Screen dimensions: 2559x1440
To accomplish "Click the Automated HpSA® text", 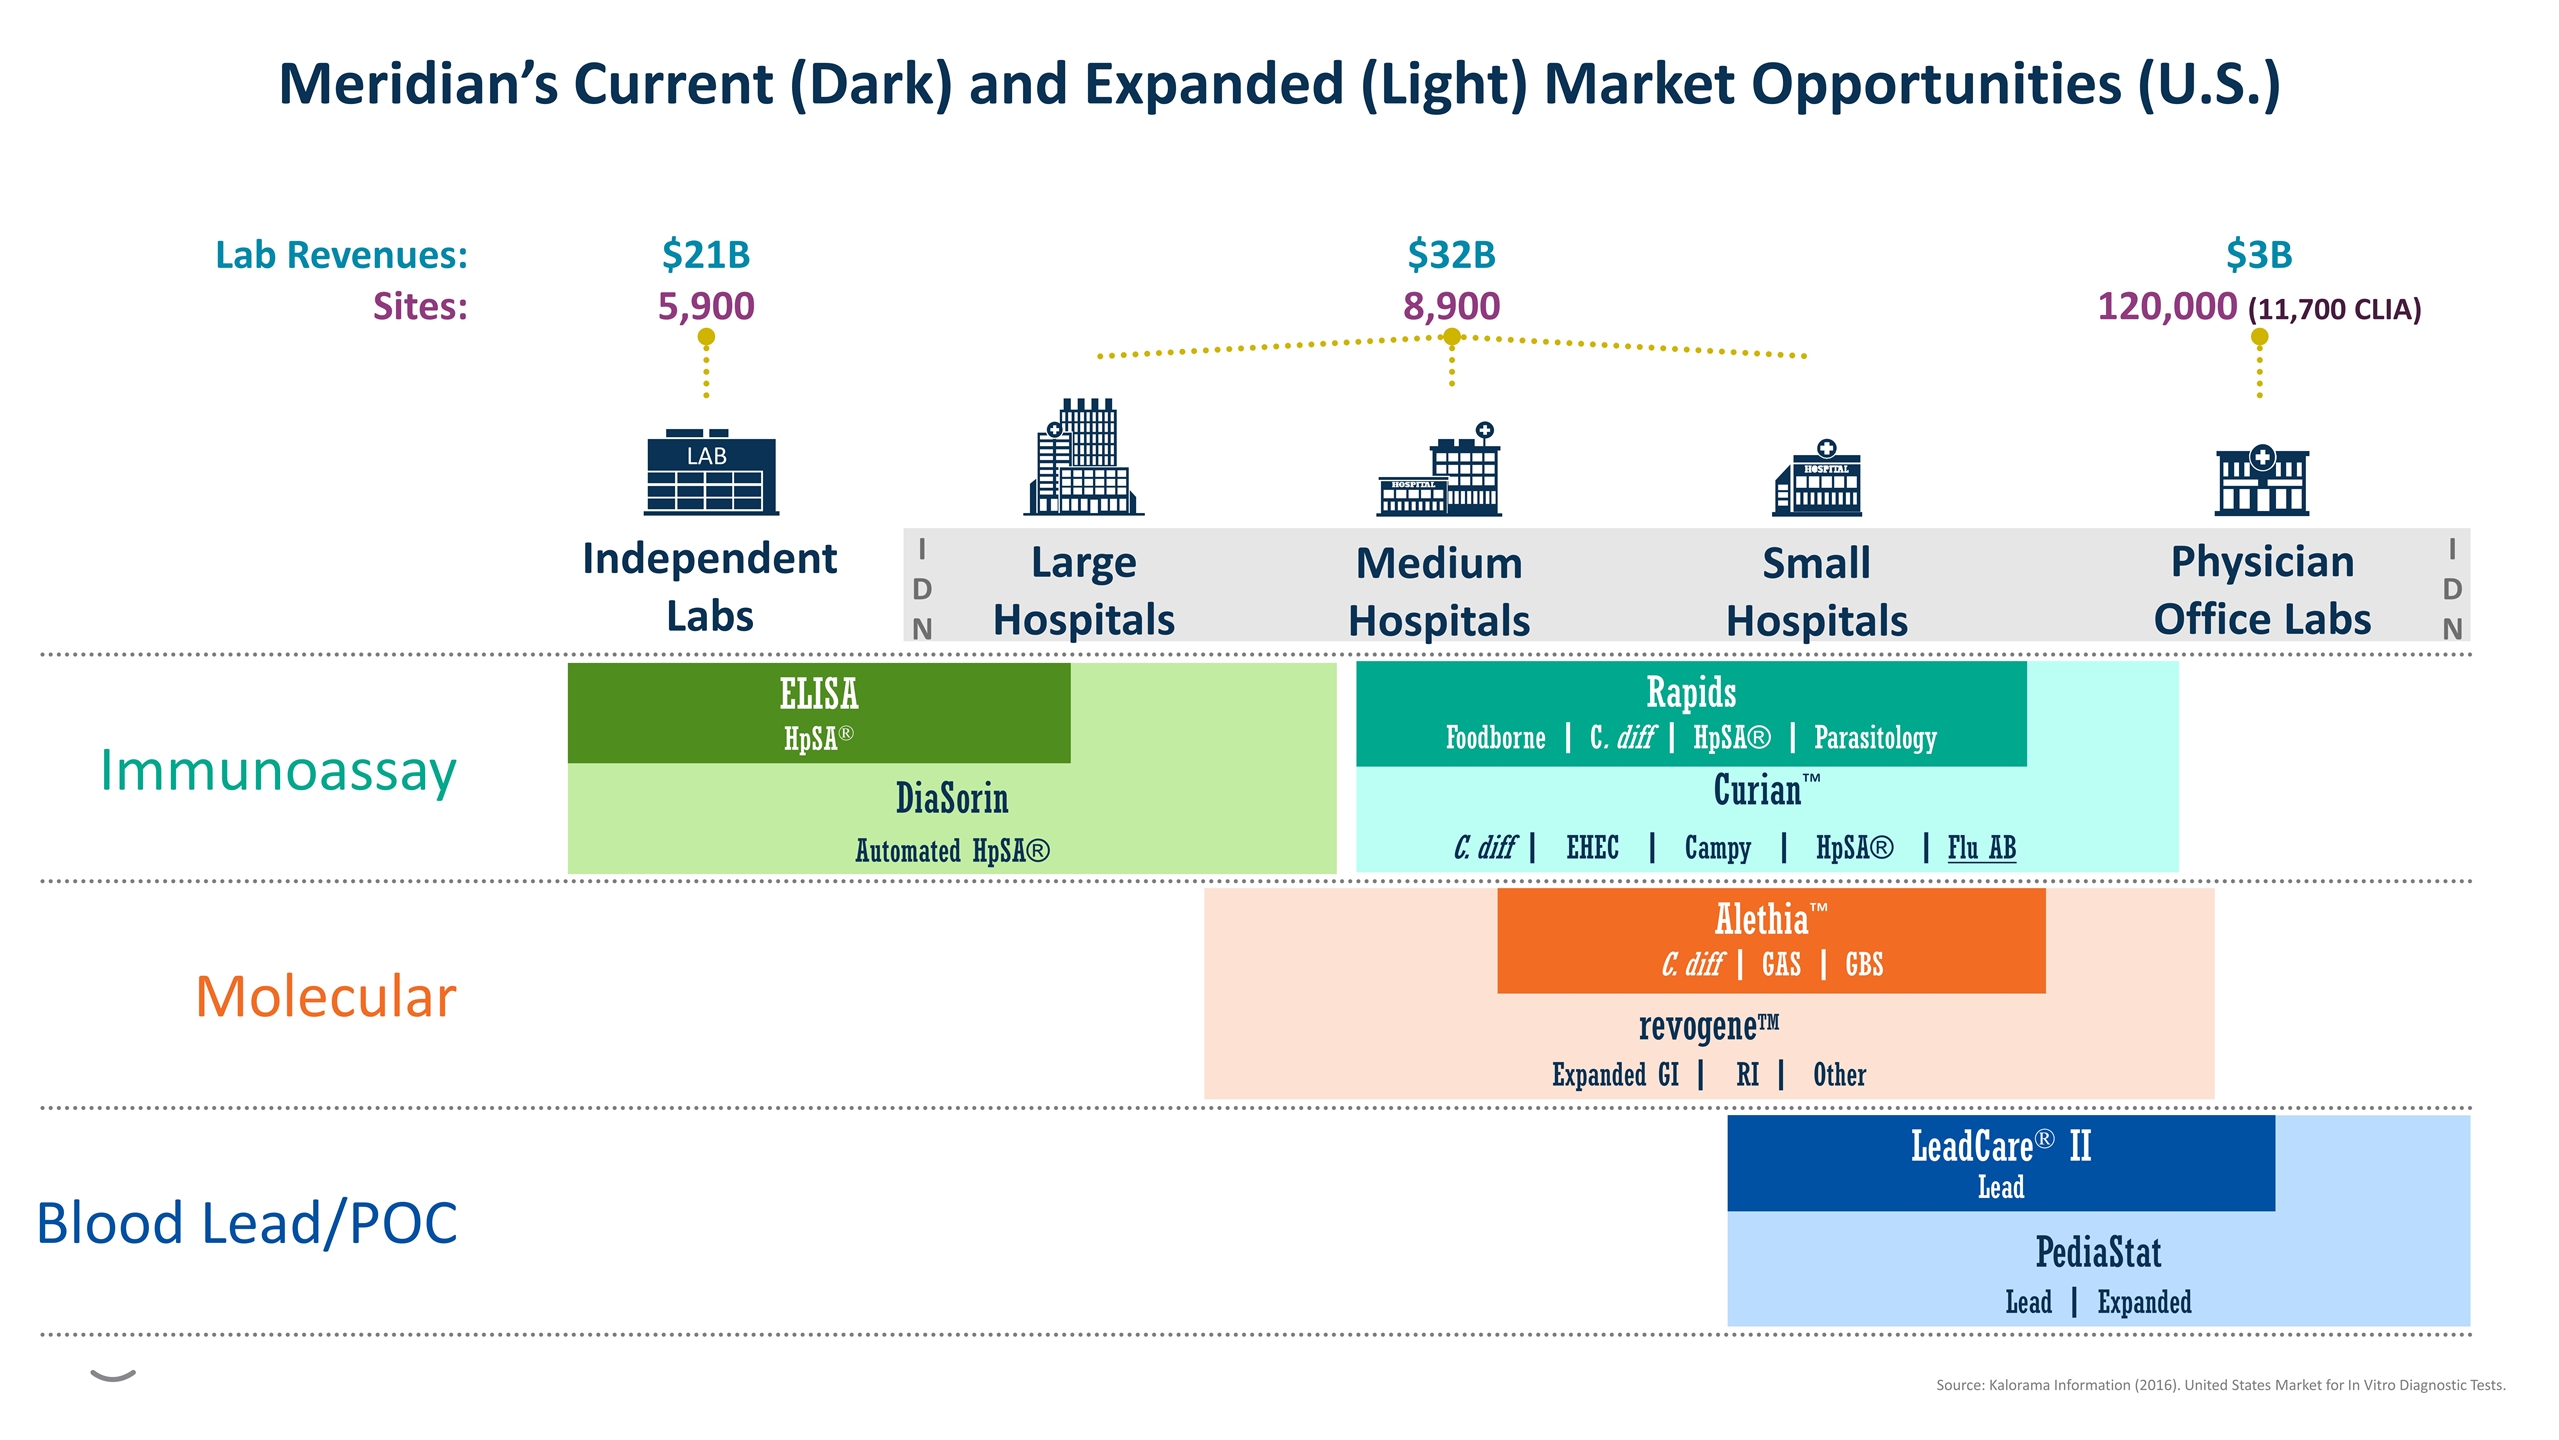I will [952, 851].
